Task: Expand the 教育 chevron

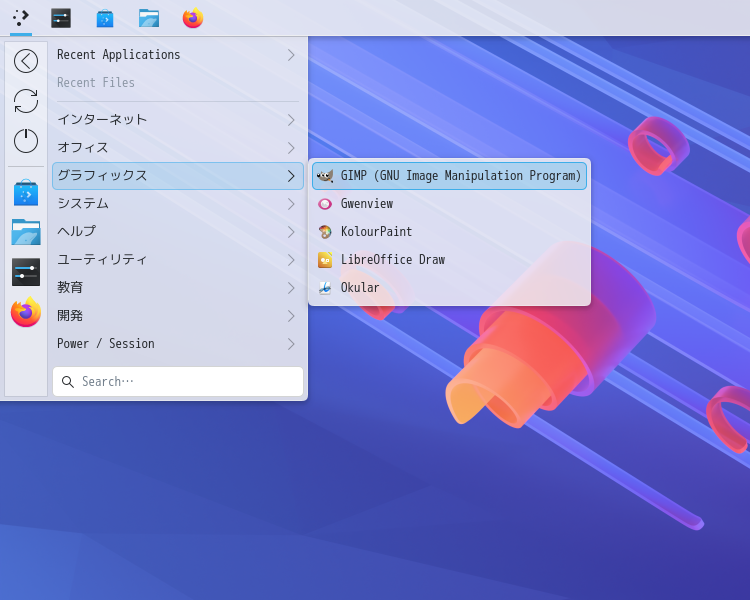Action: click(x=291, y=288)
